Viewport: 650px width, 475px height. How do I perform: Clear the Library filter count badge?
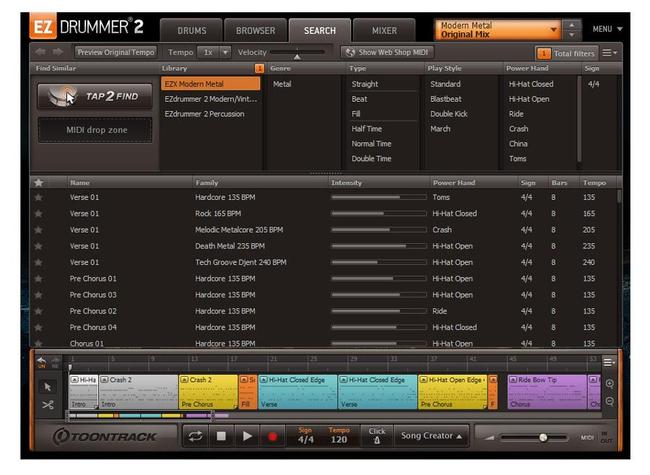pos(260,68)
